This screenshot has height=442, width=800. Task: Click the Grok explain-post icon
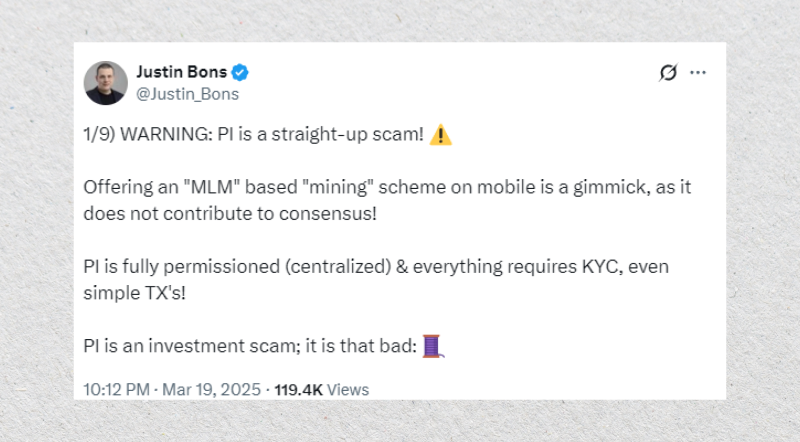point(668,72)
